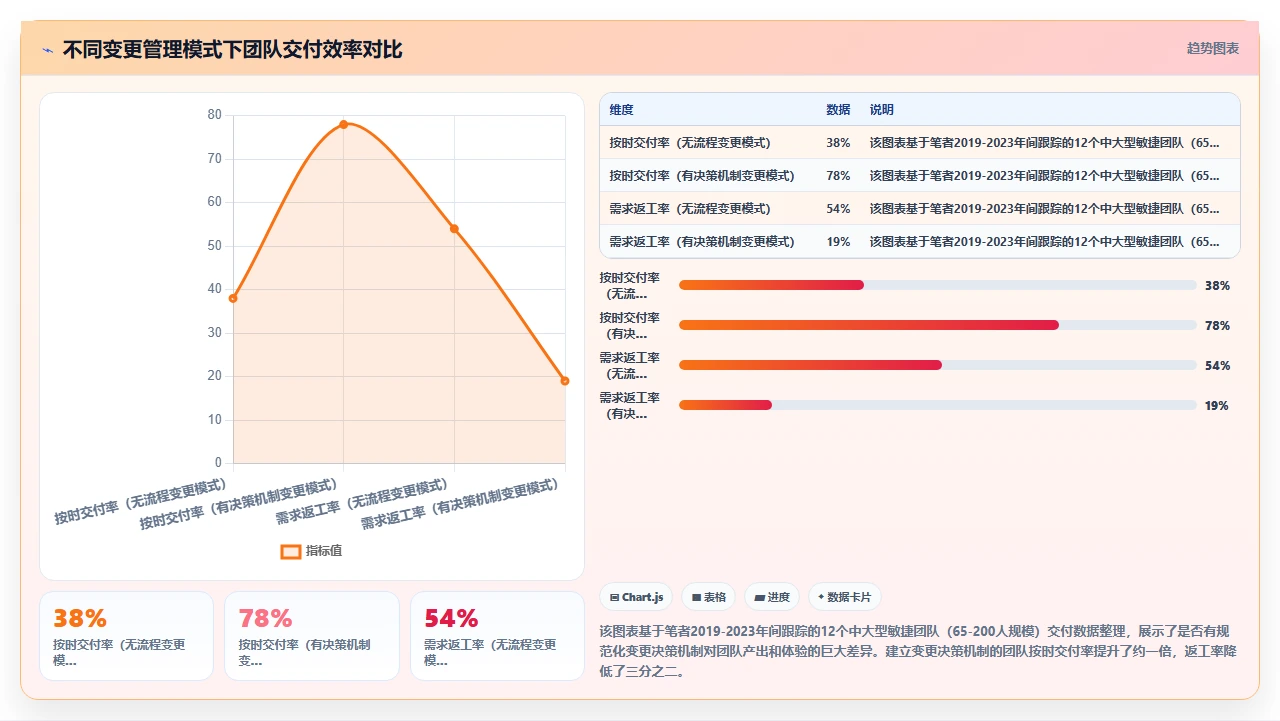This screenshot has height=721, width=1280.
Task: Click the description paragraph under the chips
Action: coord(918,651)
